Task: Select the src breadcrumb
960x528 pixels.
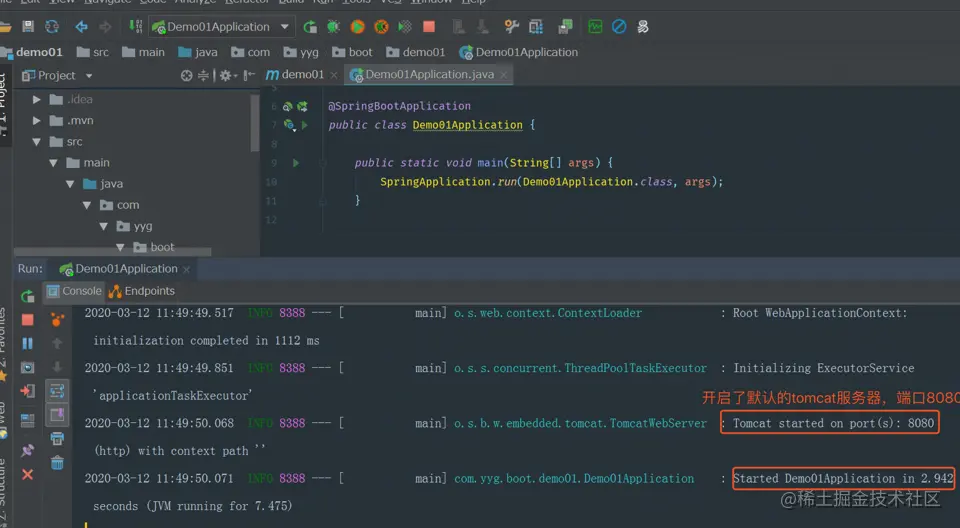Action: tap(93, 52)
